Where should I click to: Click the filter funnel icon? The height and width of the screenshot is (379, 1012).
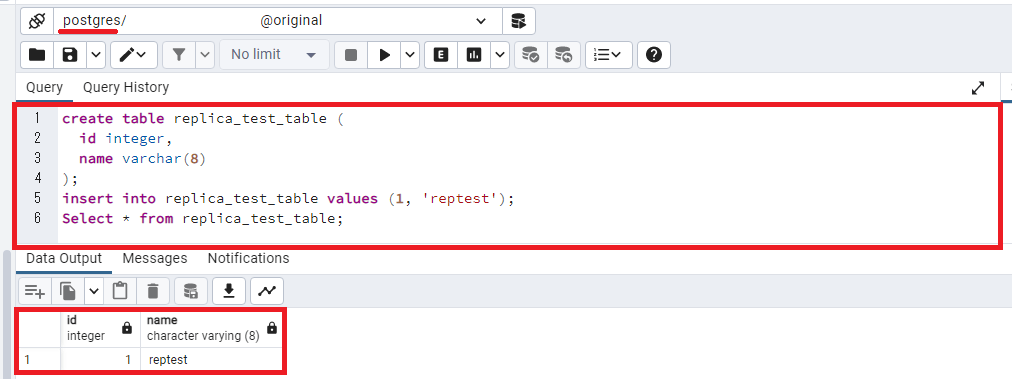pyautogui.click(x=179, y=55)
